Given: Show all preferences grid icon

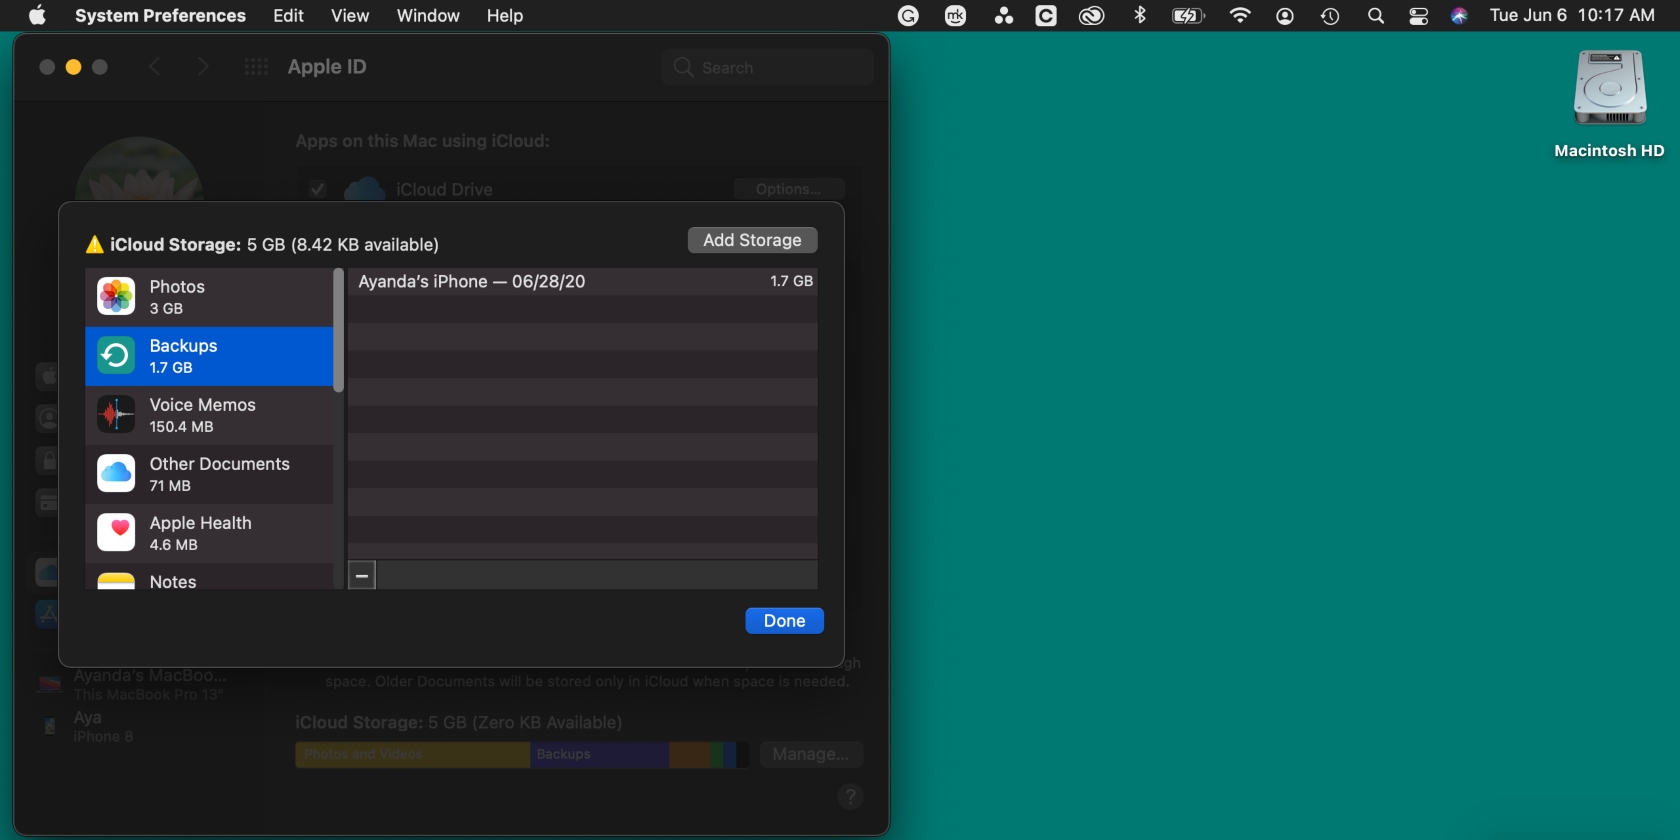Looking at the screenshot, I should pyautogui.click(x=256, y=67).
